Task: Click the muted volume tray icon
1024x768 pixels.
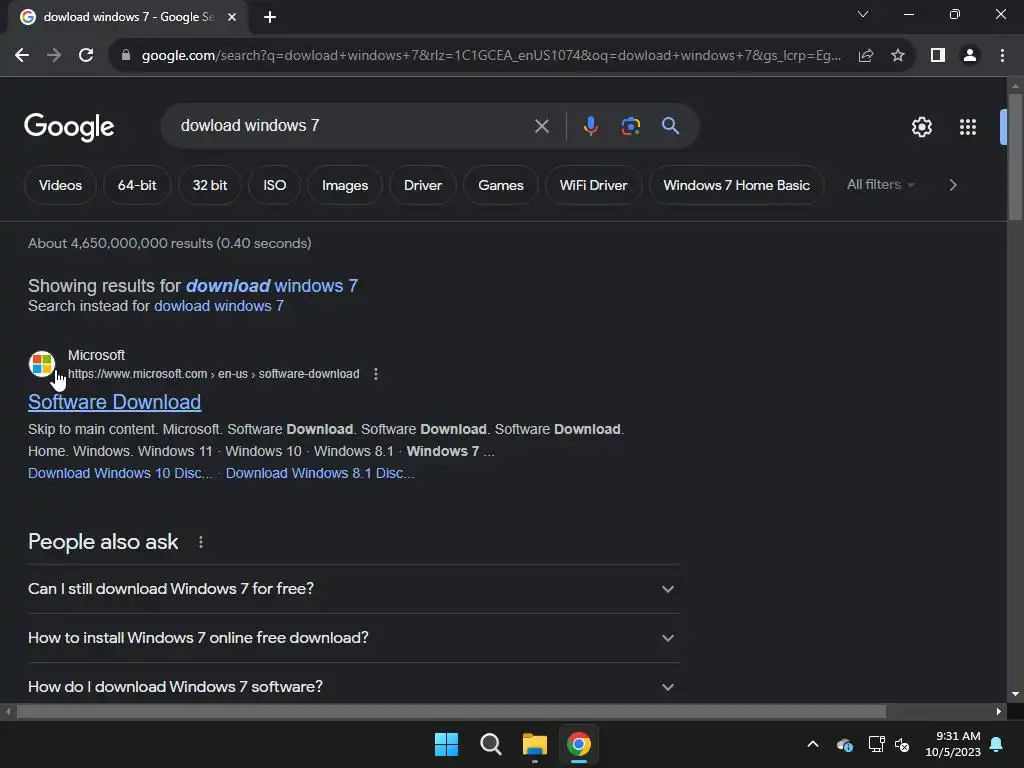Action: (x=902, y=744)
